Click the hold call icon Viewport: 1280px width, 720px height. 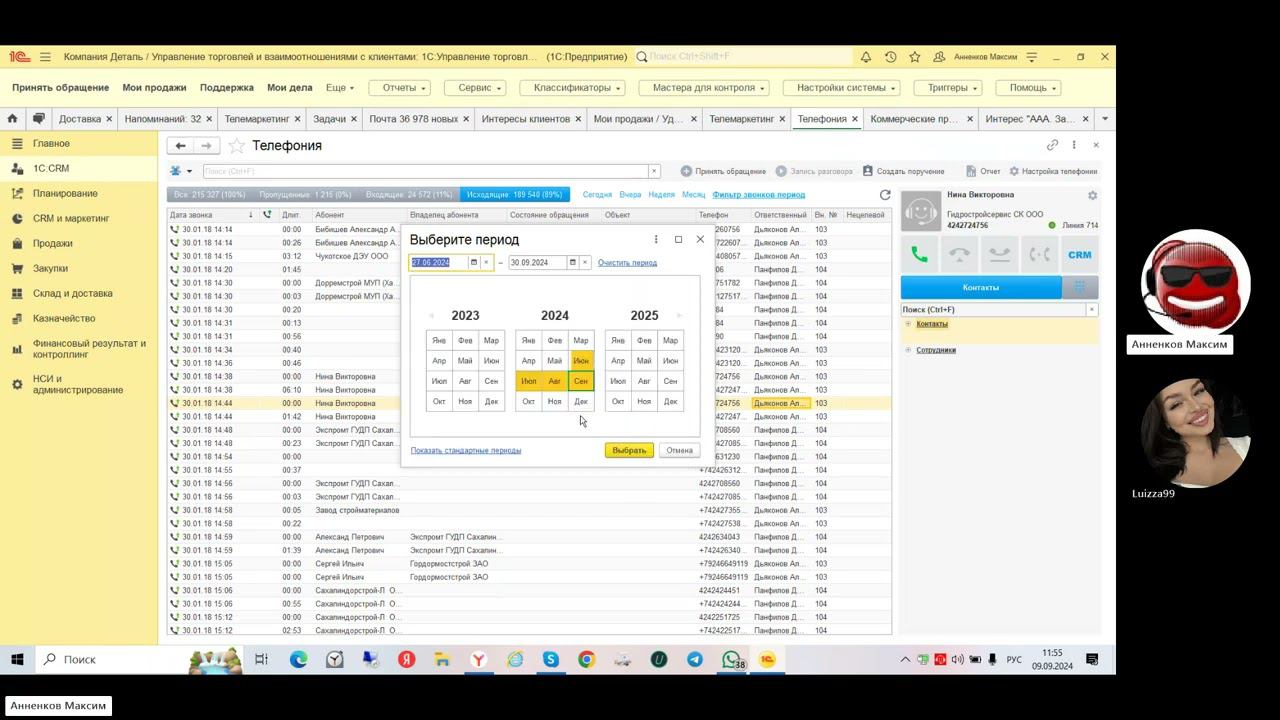(1000, 255)
